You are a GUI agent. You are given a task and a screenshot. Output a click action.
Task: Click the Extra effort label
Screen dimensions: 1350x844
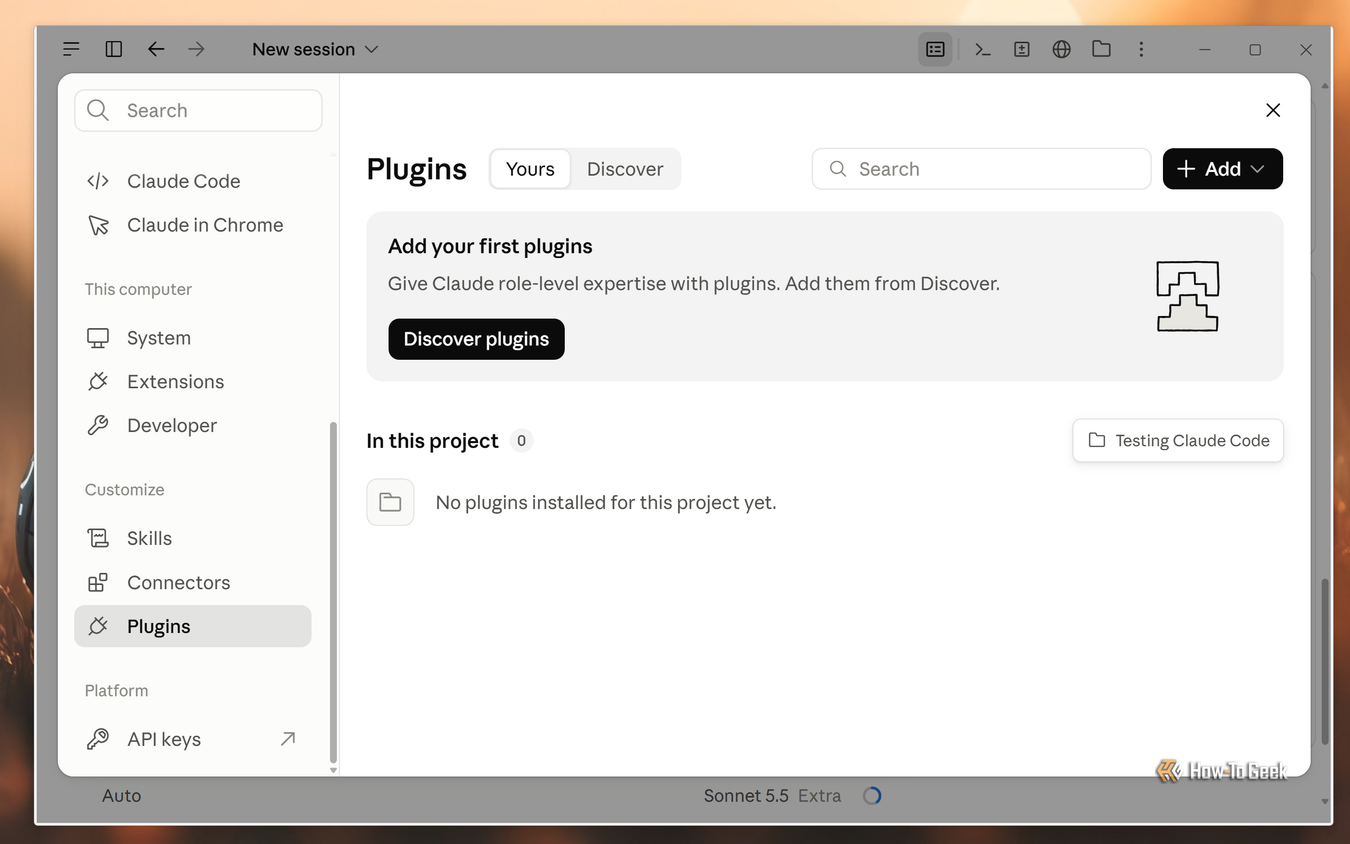pos(819,796)
